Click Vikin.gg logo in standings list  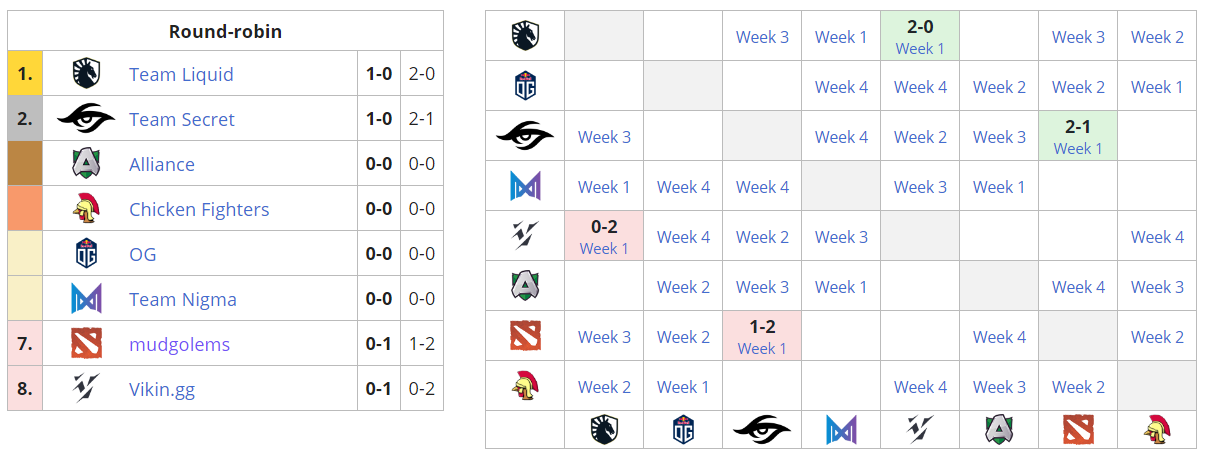click(x=87, y=389)
